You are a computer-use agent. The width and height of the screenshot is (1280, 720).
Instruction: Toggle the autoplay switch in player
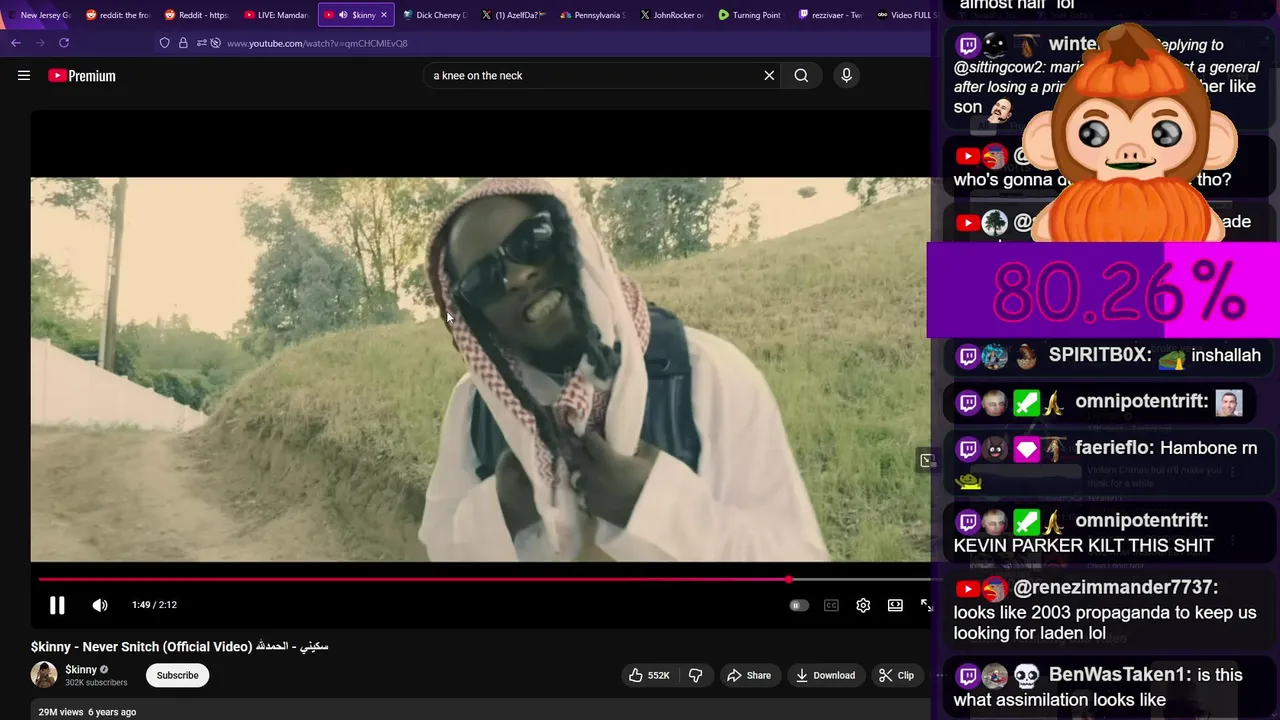(798, 605)
